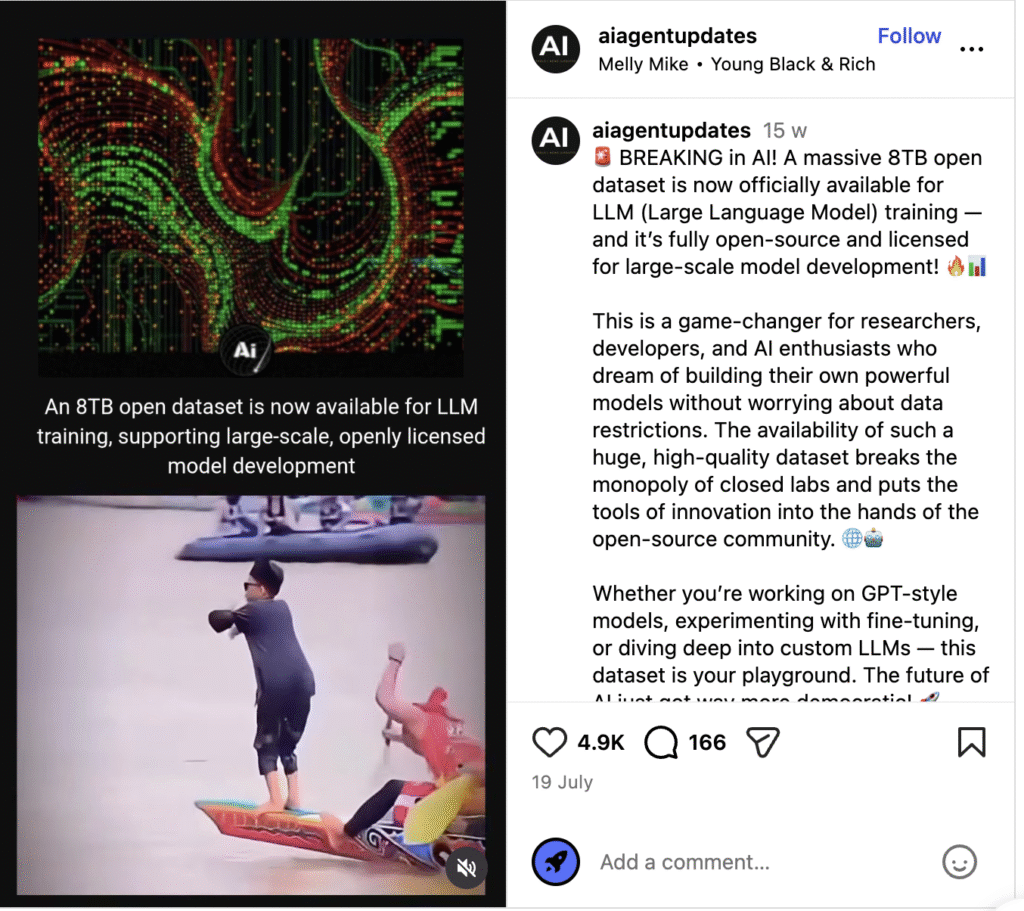View the 4.9K likes count
1024x911 pixels.
(x=601, y=743)
